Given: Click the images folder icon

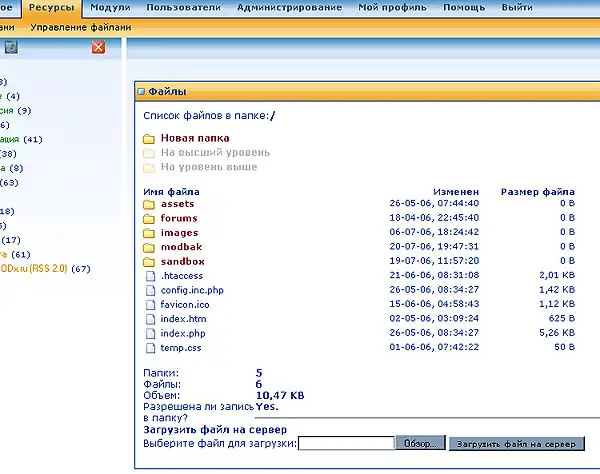Looking at the screenshot, I should pos(149,233).
